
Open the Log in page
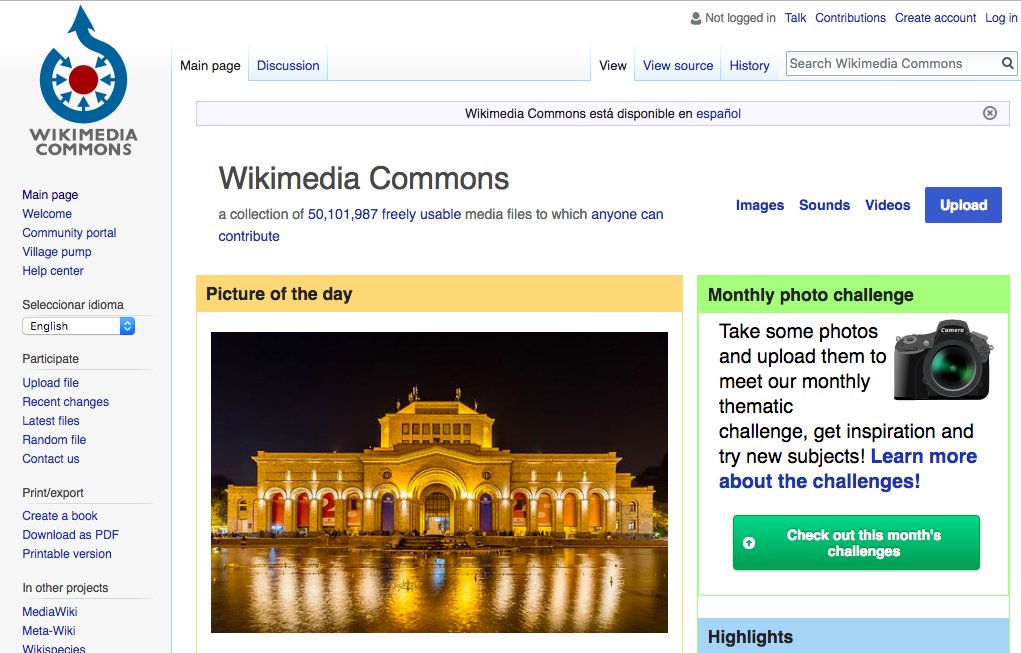click(1001, 17)
